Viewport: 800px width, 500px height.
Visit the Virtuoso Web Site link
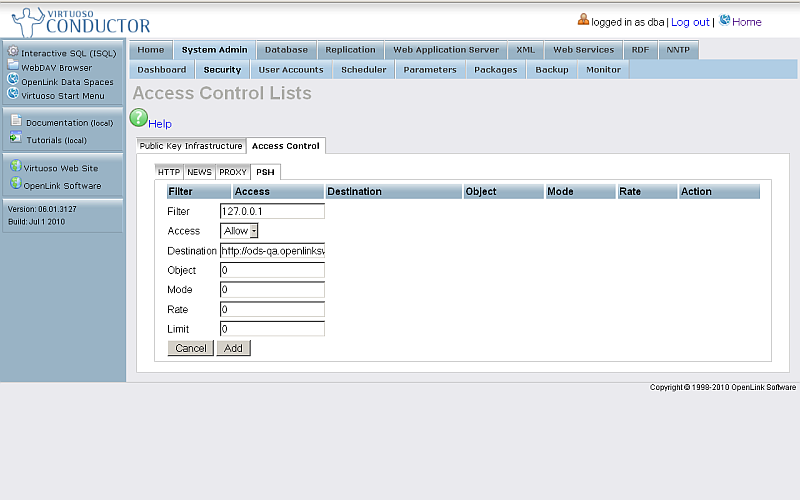click(61, 168)
